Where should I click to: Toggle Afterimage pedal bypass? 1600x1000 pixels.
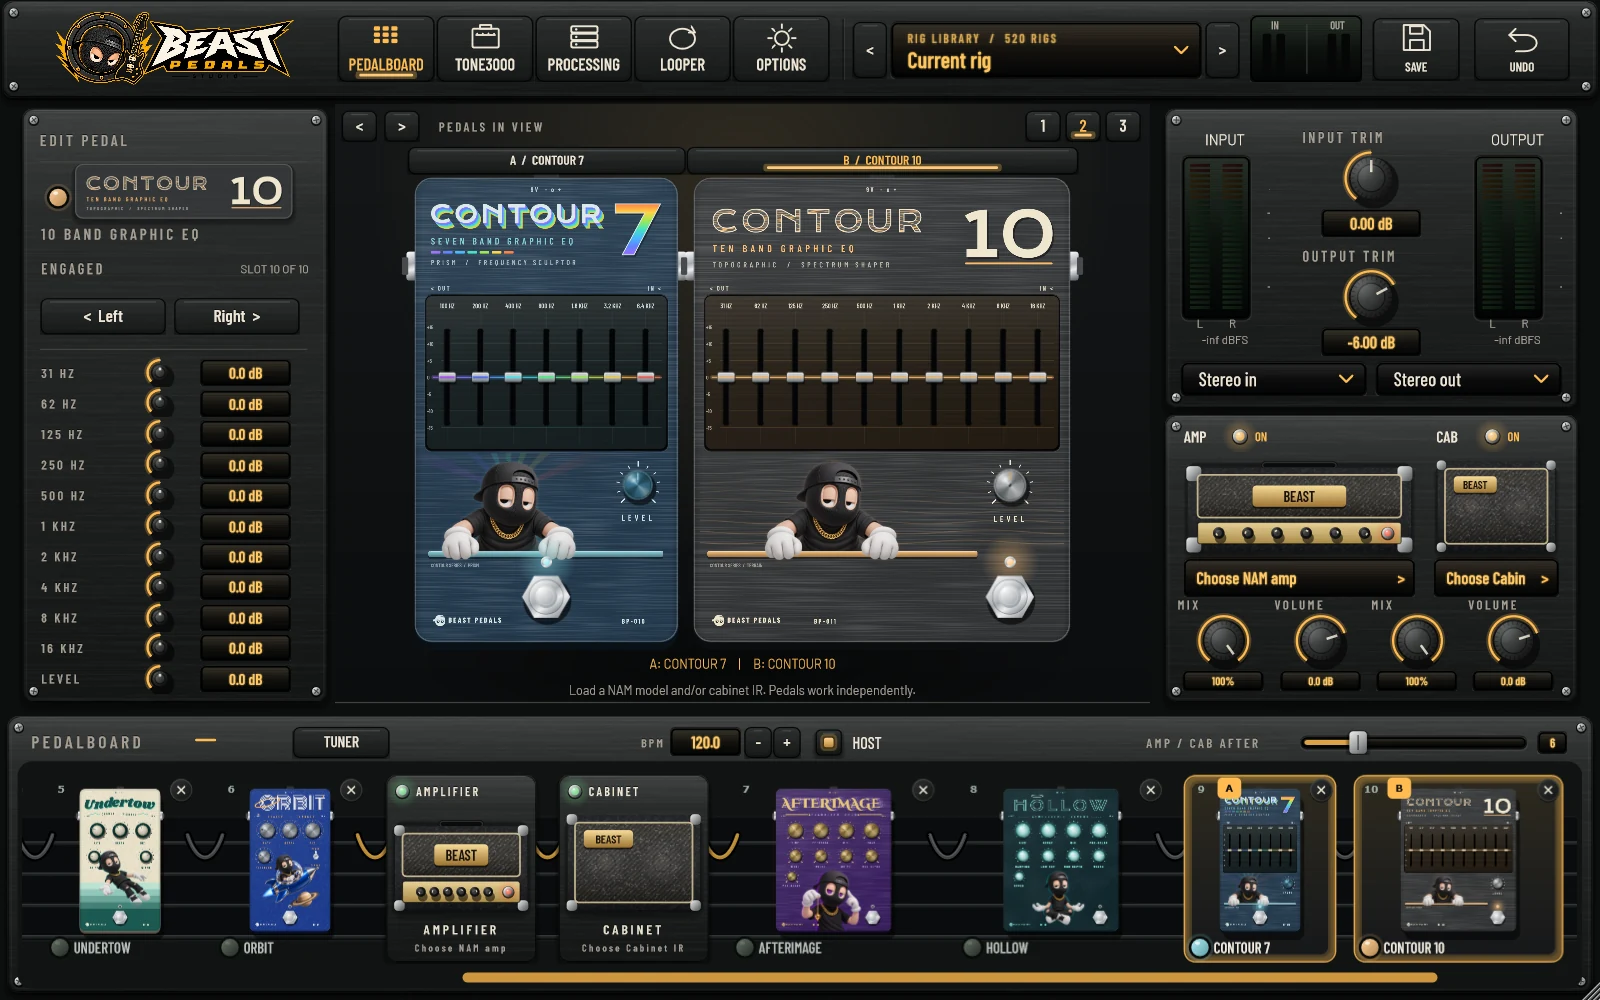[x=744, y=948]
